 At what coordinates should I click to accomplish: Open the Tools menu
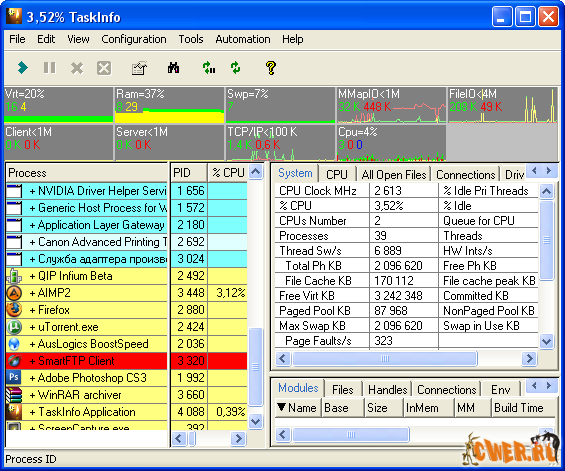pyautogui.click(x=191, y=39)
